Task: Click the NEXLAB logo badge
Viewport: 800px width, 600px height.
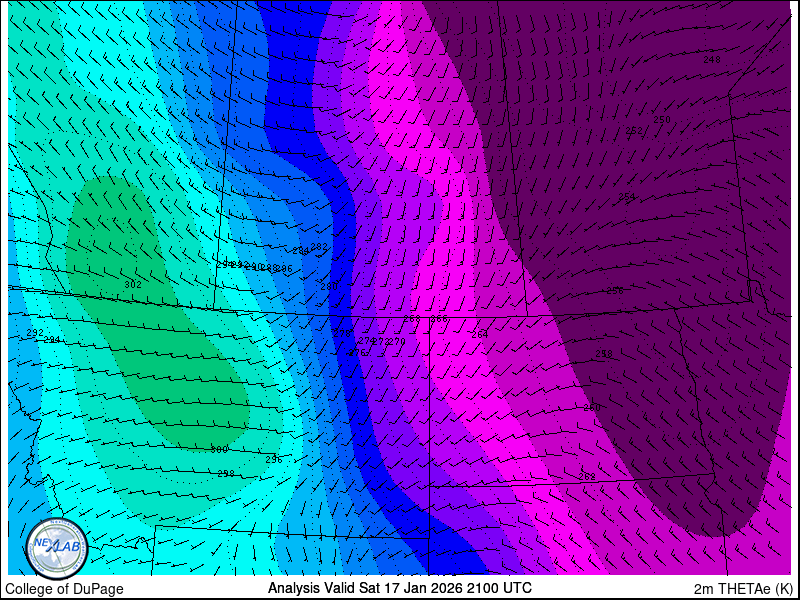Action: 57,549
